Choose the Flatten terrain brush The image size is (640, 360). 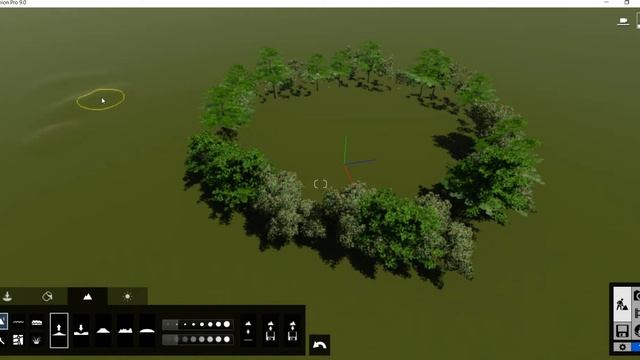[x=103, y=331]
